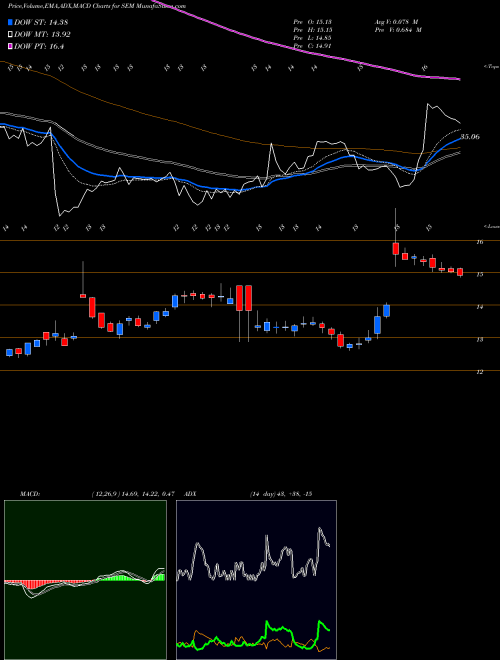Screen dimensions: 500x660
Task: Select the 'DOW PT: 16.4' legend text
Action: pos(39,47)
